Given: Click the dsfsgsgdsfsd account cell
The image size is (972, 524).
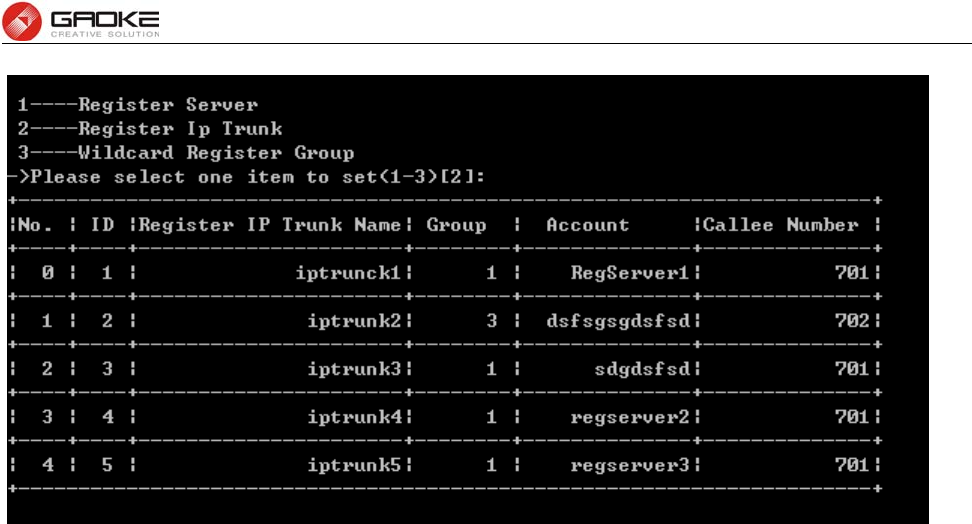Looking at the screenshot, I should pos(618,321).
